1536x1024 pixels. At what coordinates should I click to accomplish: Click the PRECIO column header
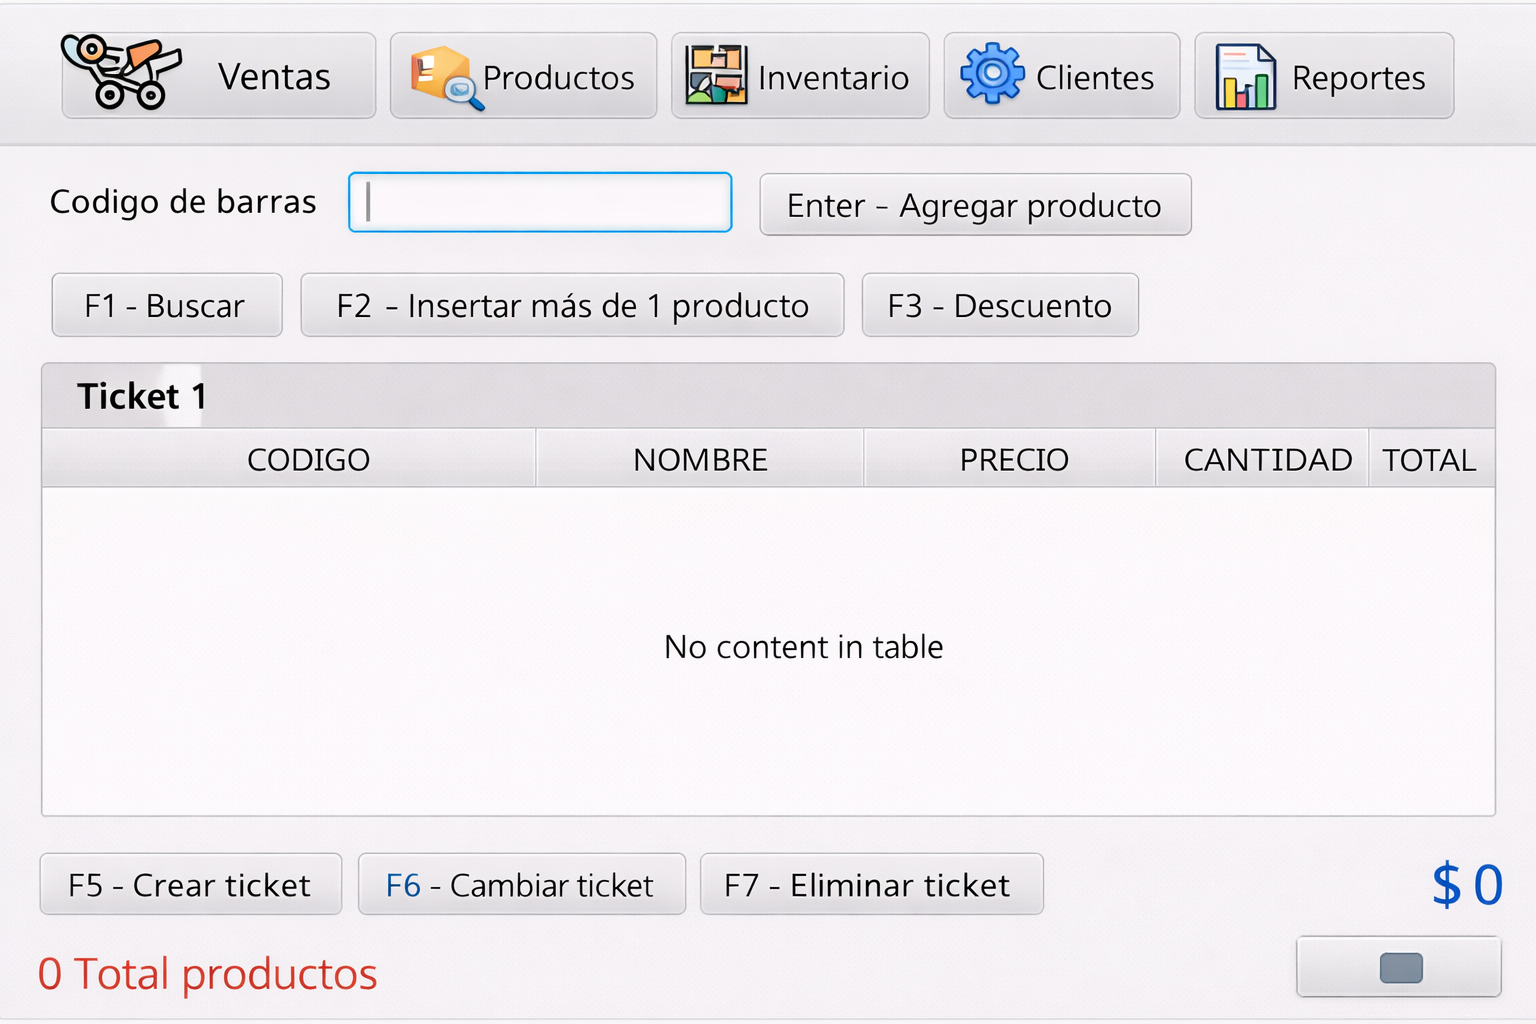click(1013, 459)
